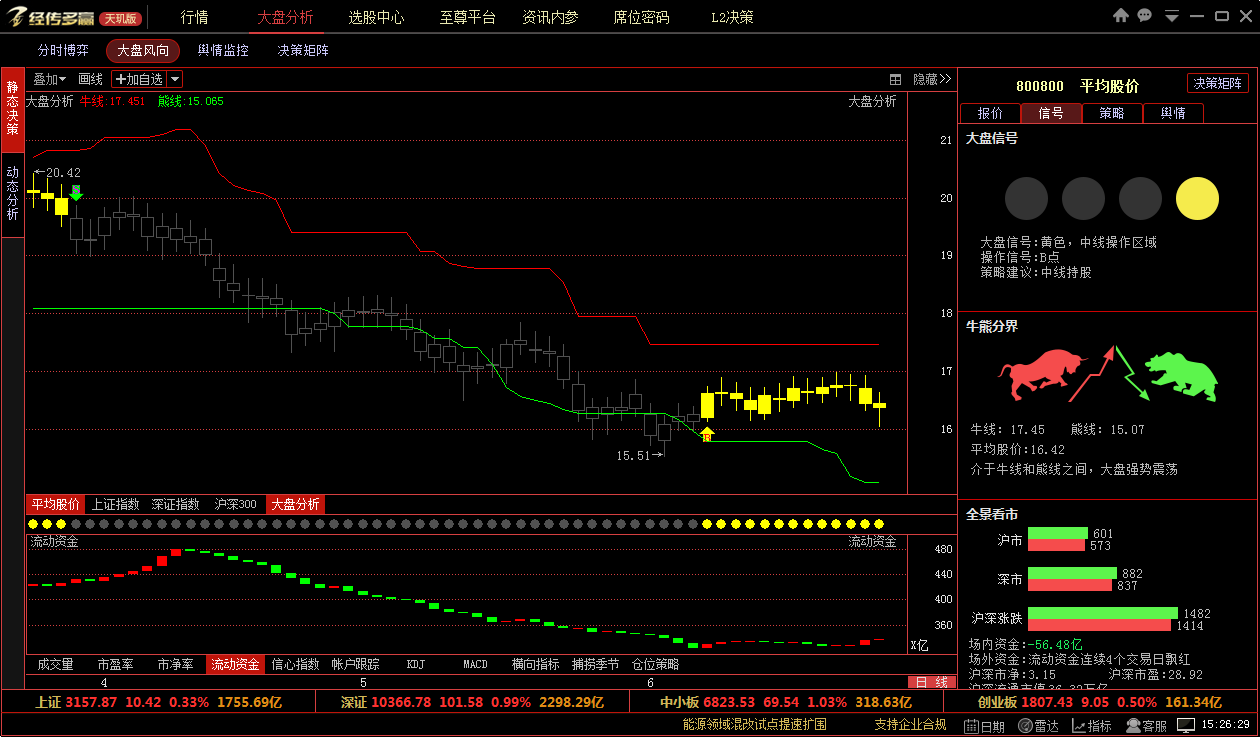Click the monitor icon beside the clock
Image resolution: width=1260 pixels, height=737 pixels.
pyautogui.click(x=1185, y=725)
